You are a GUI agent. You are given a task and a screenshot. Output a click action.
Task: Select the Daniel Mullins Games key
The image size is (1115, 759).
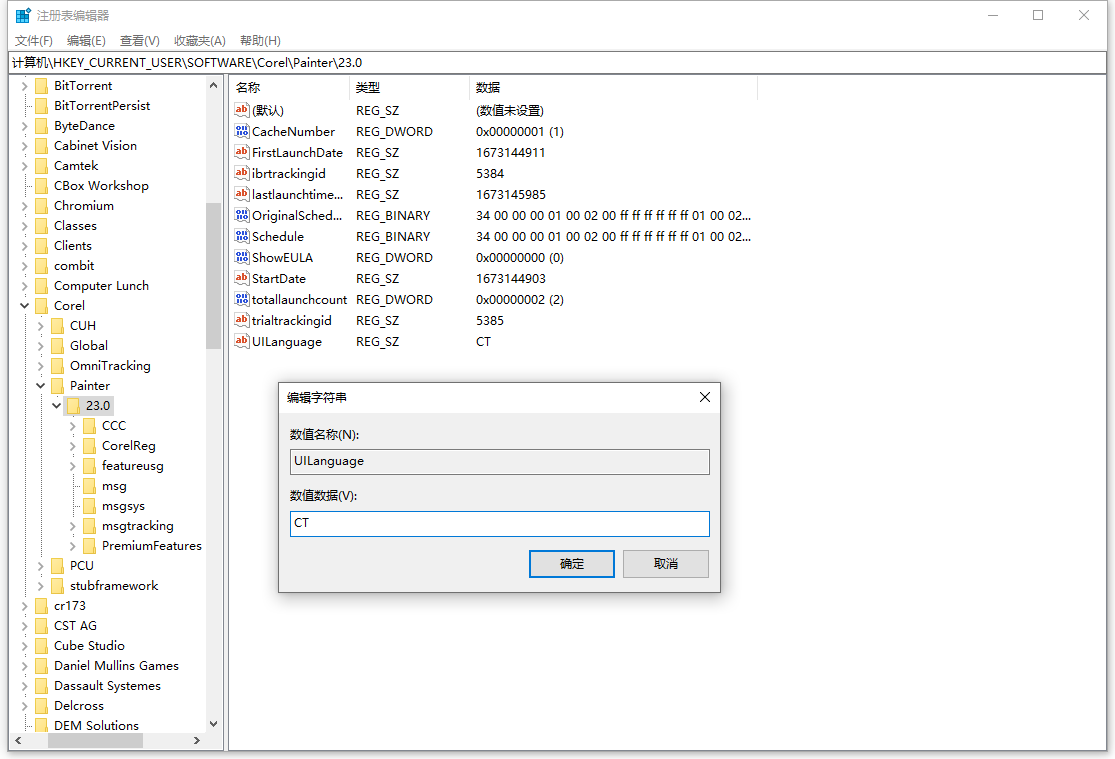point(116,665)
